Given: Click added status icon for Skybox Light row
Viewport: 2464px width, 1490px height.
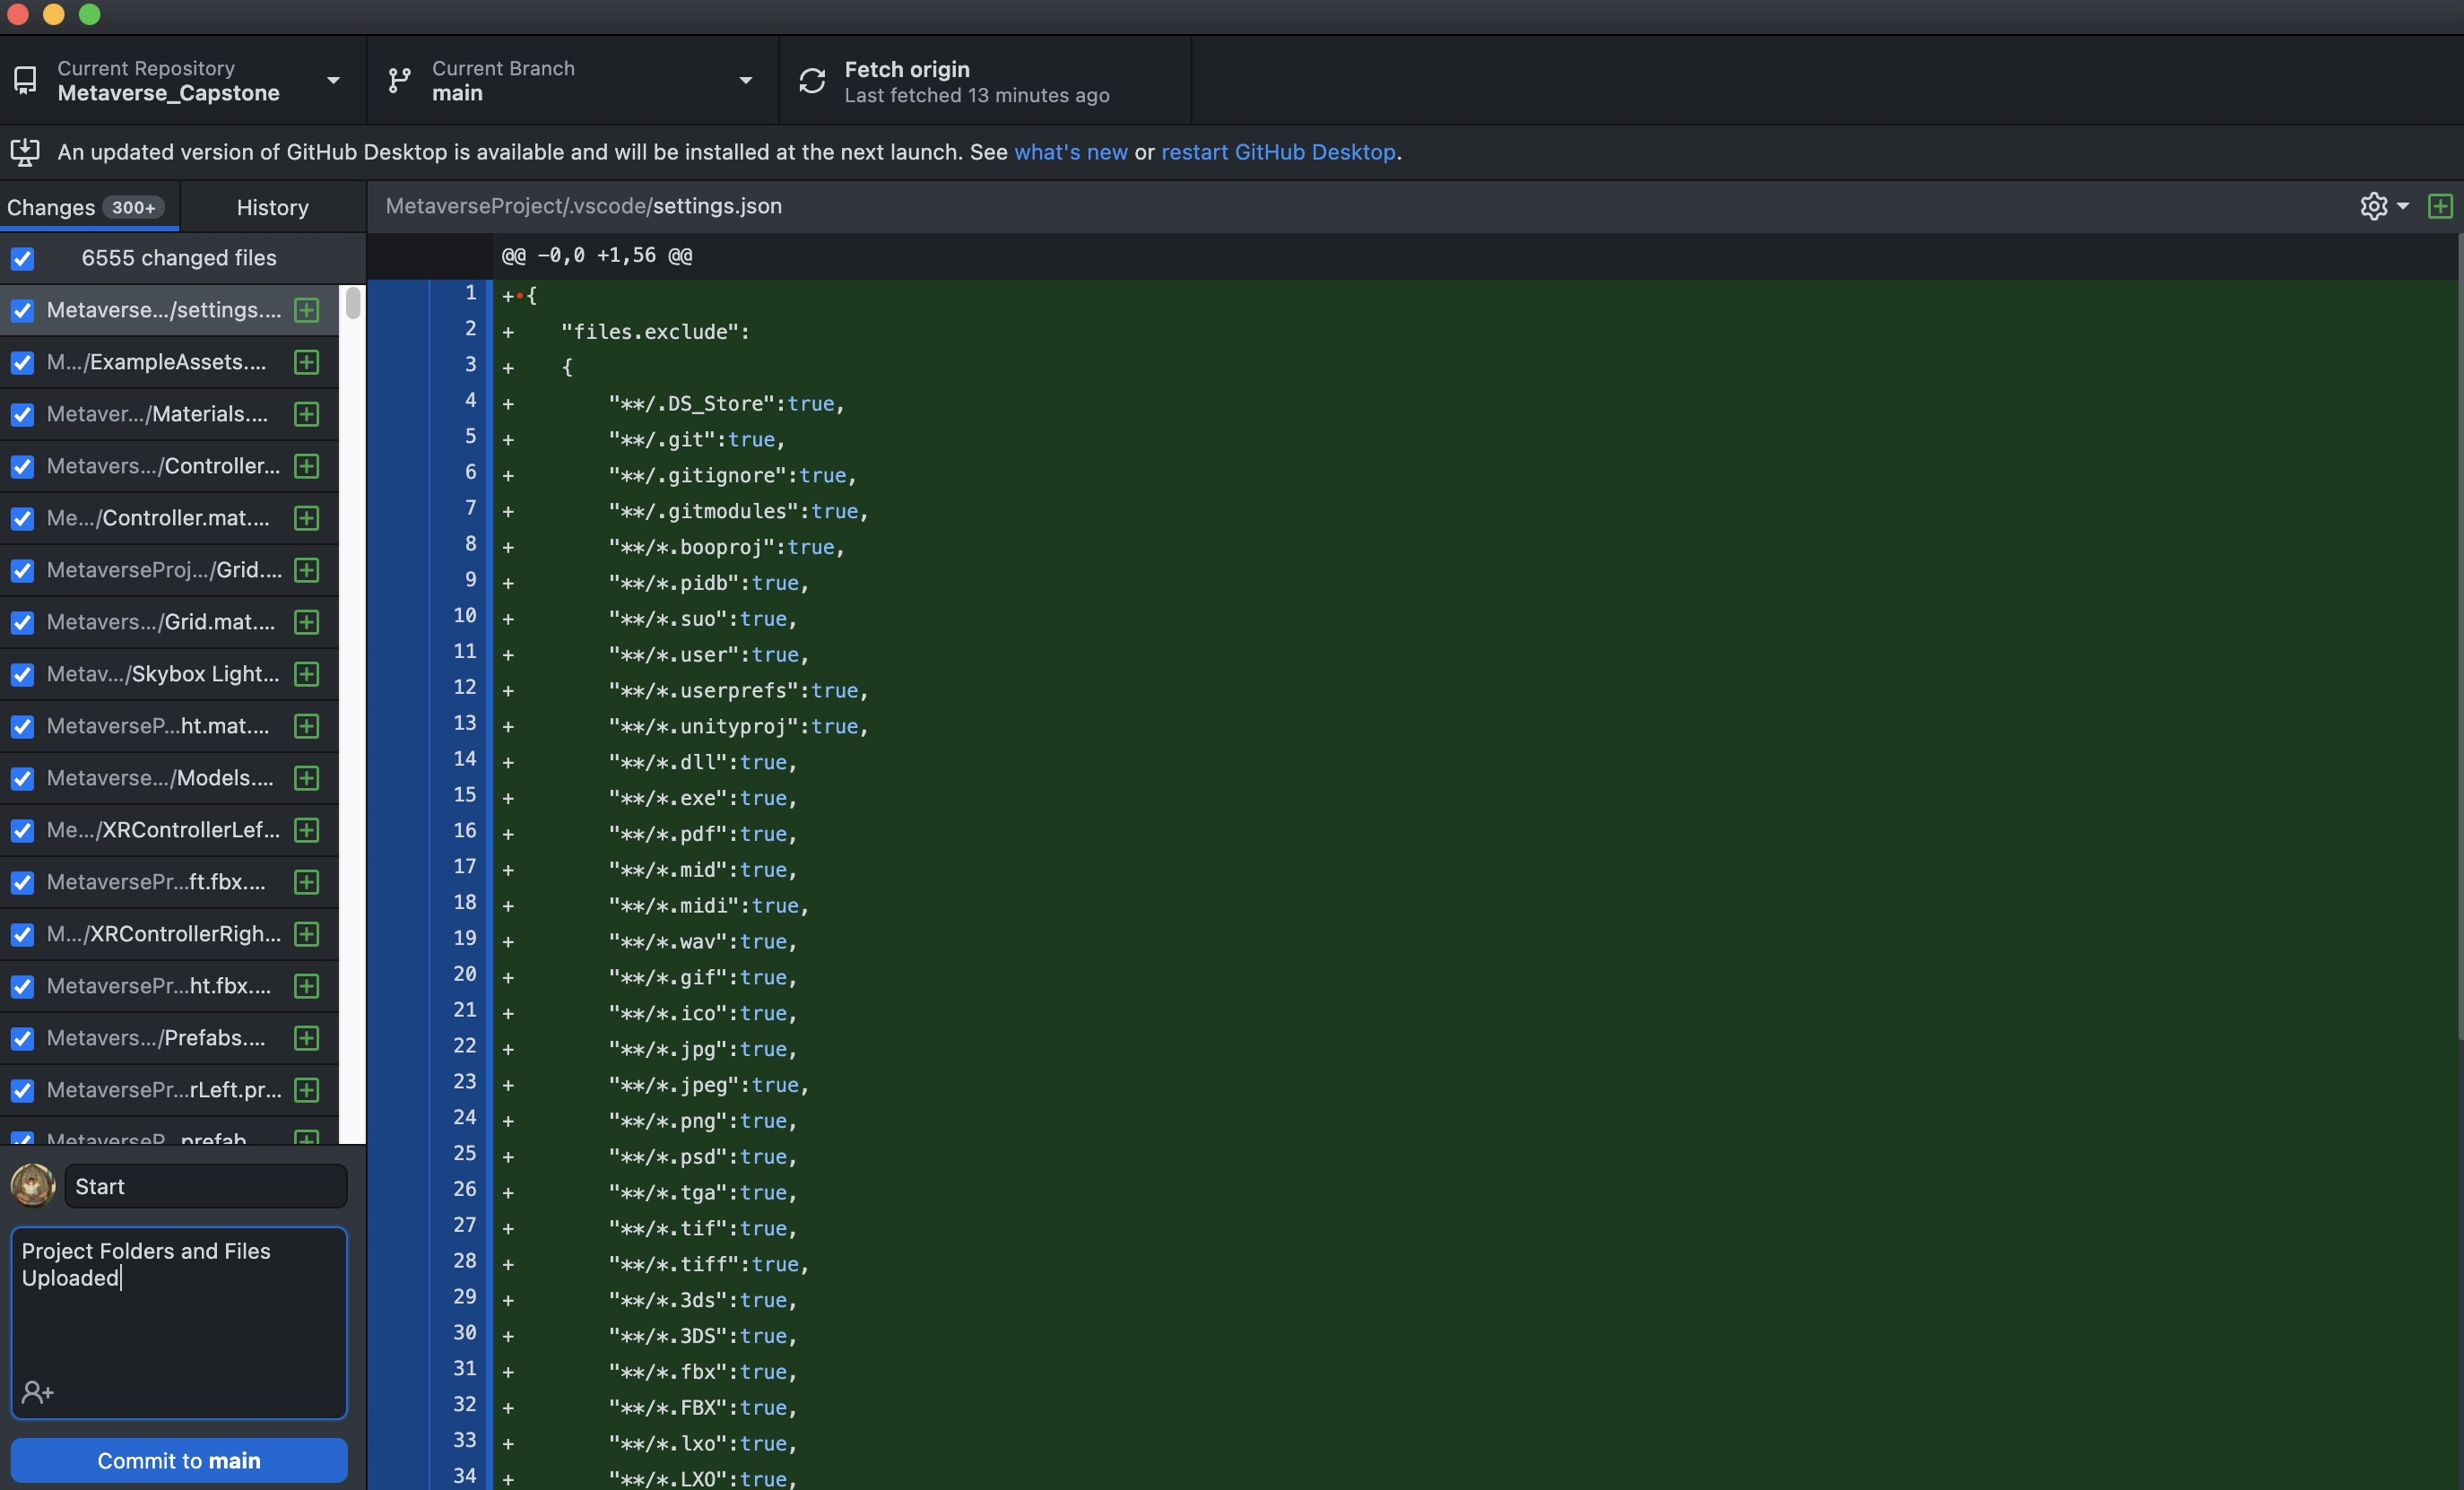Looking at the screenshot, I should 307,674.
